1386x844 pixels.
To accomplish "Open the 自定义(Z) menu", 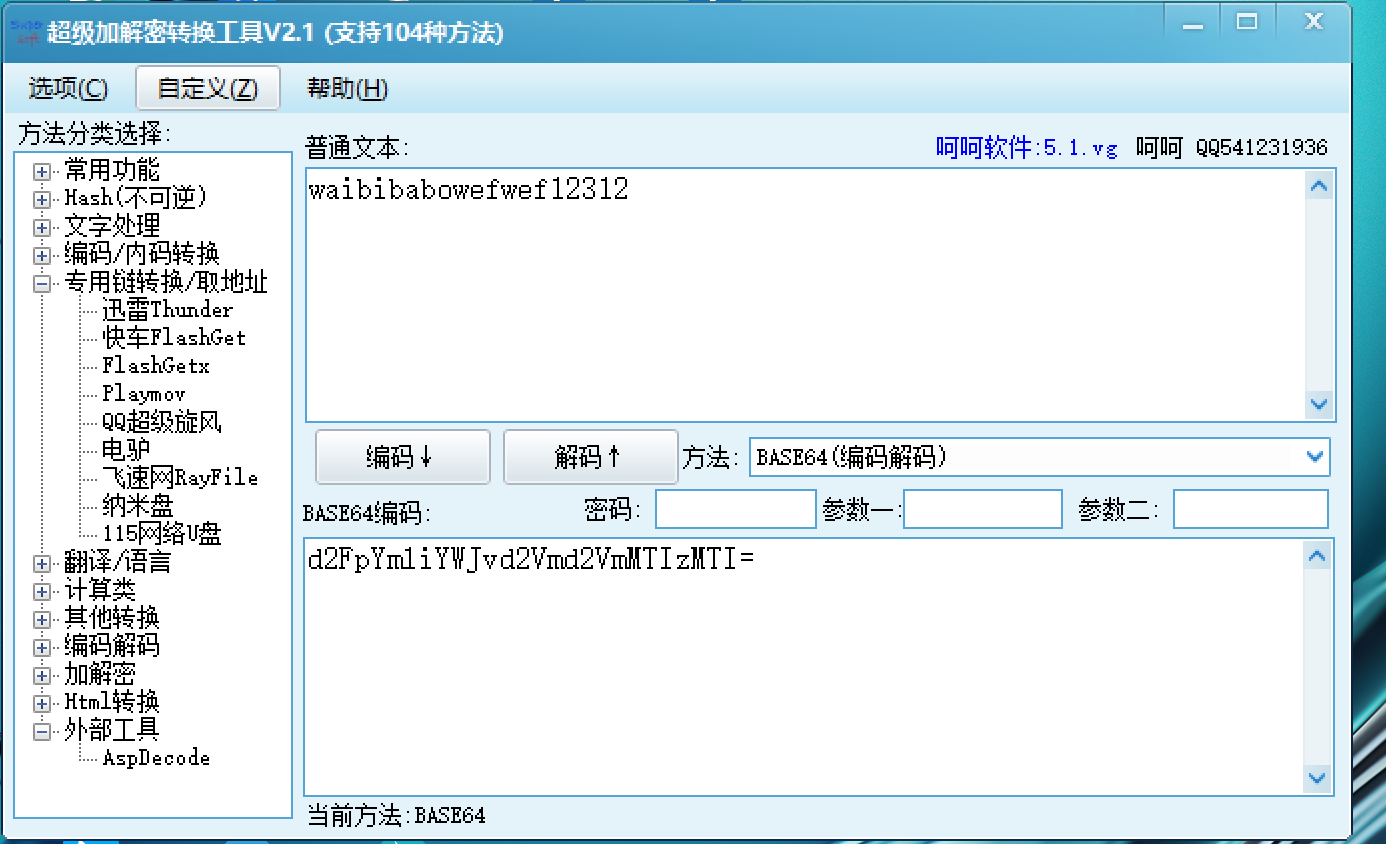I will [x=208, y=88].
